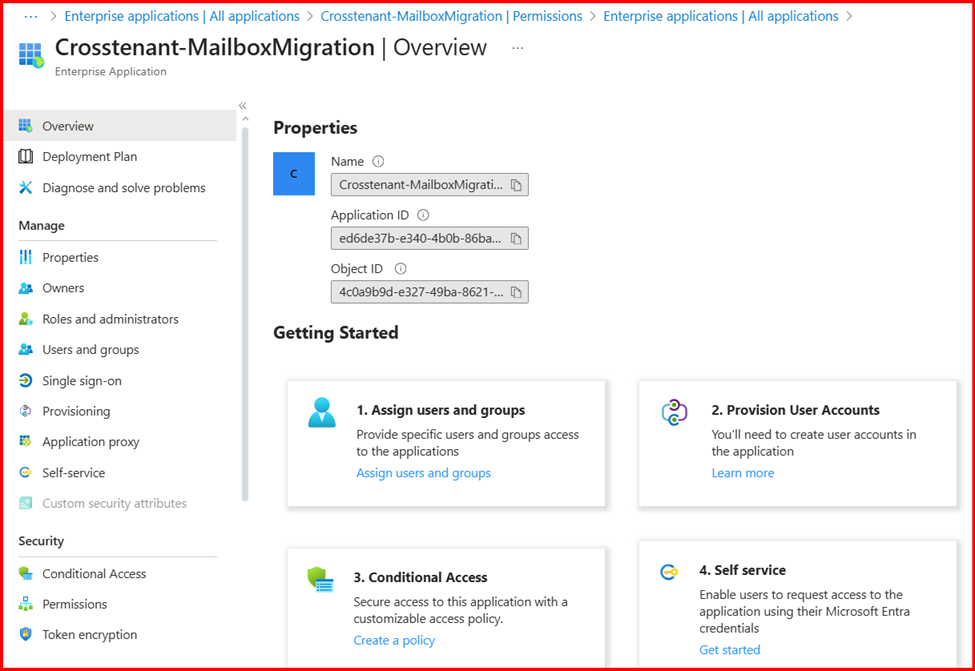Click the info icon next to Object ID
975x671 pixels.
tap(401, 269)
